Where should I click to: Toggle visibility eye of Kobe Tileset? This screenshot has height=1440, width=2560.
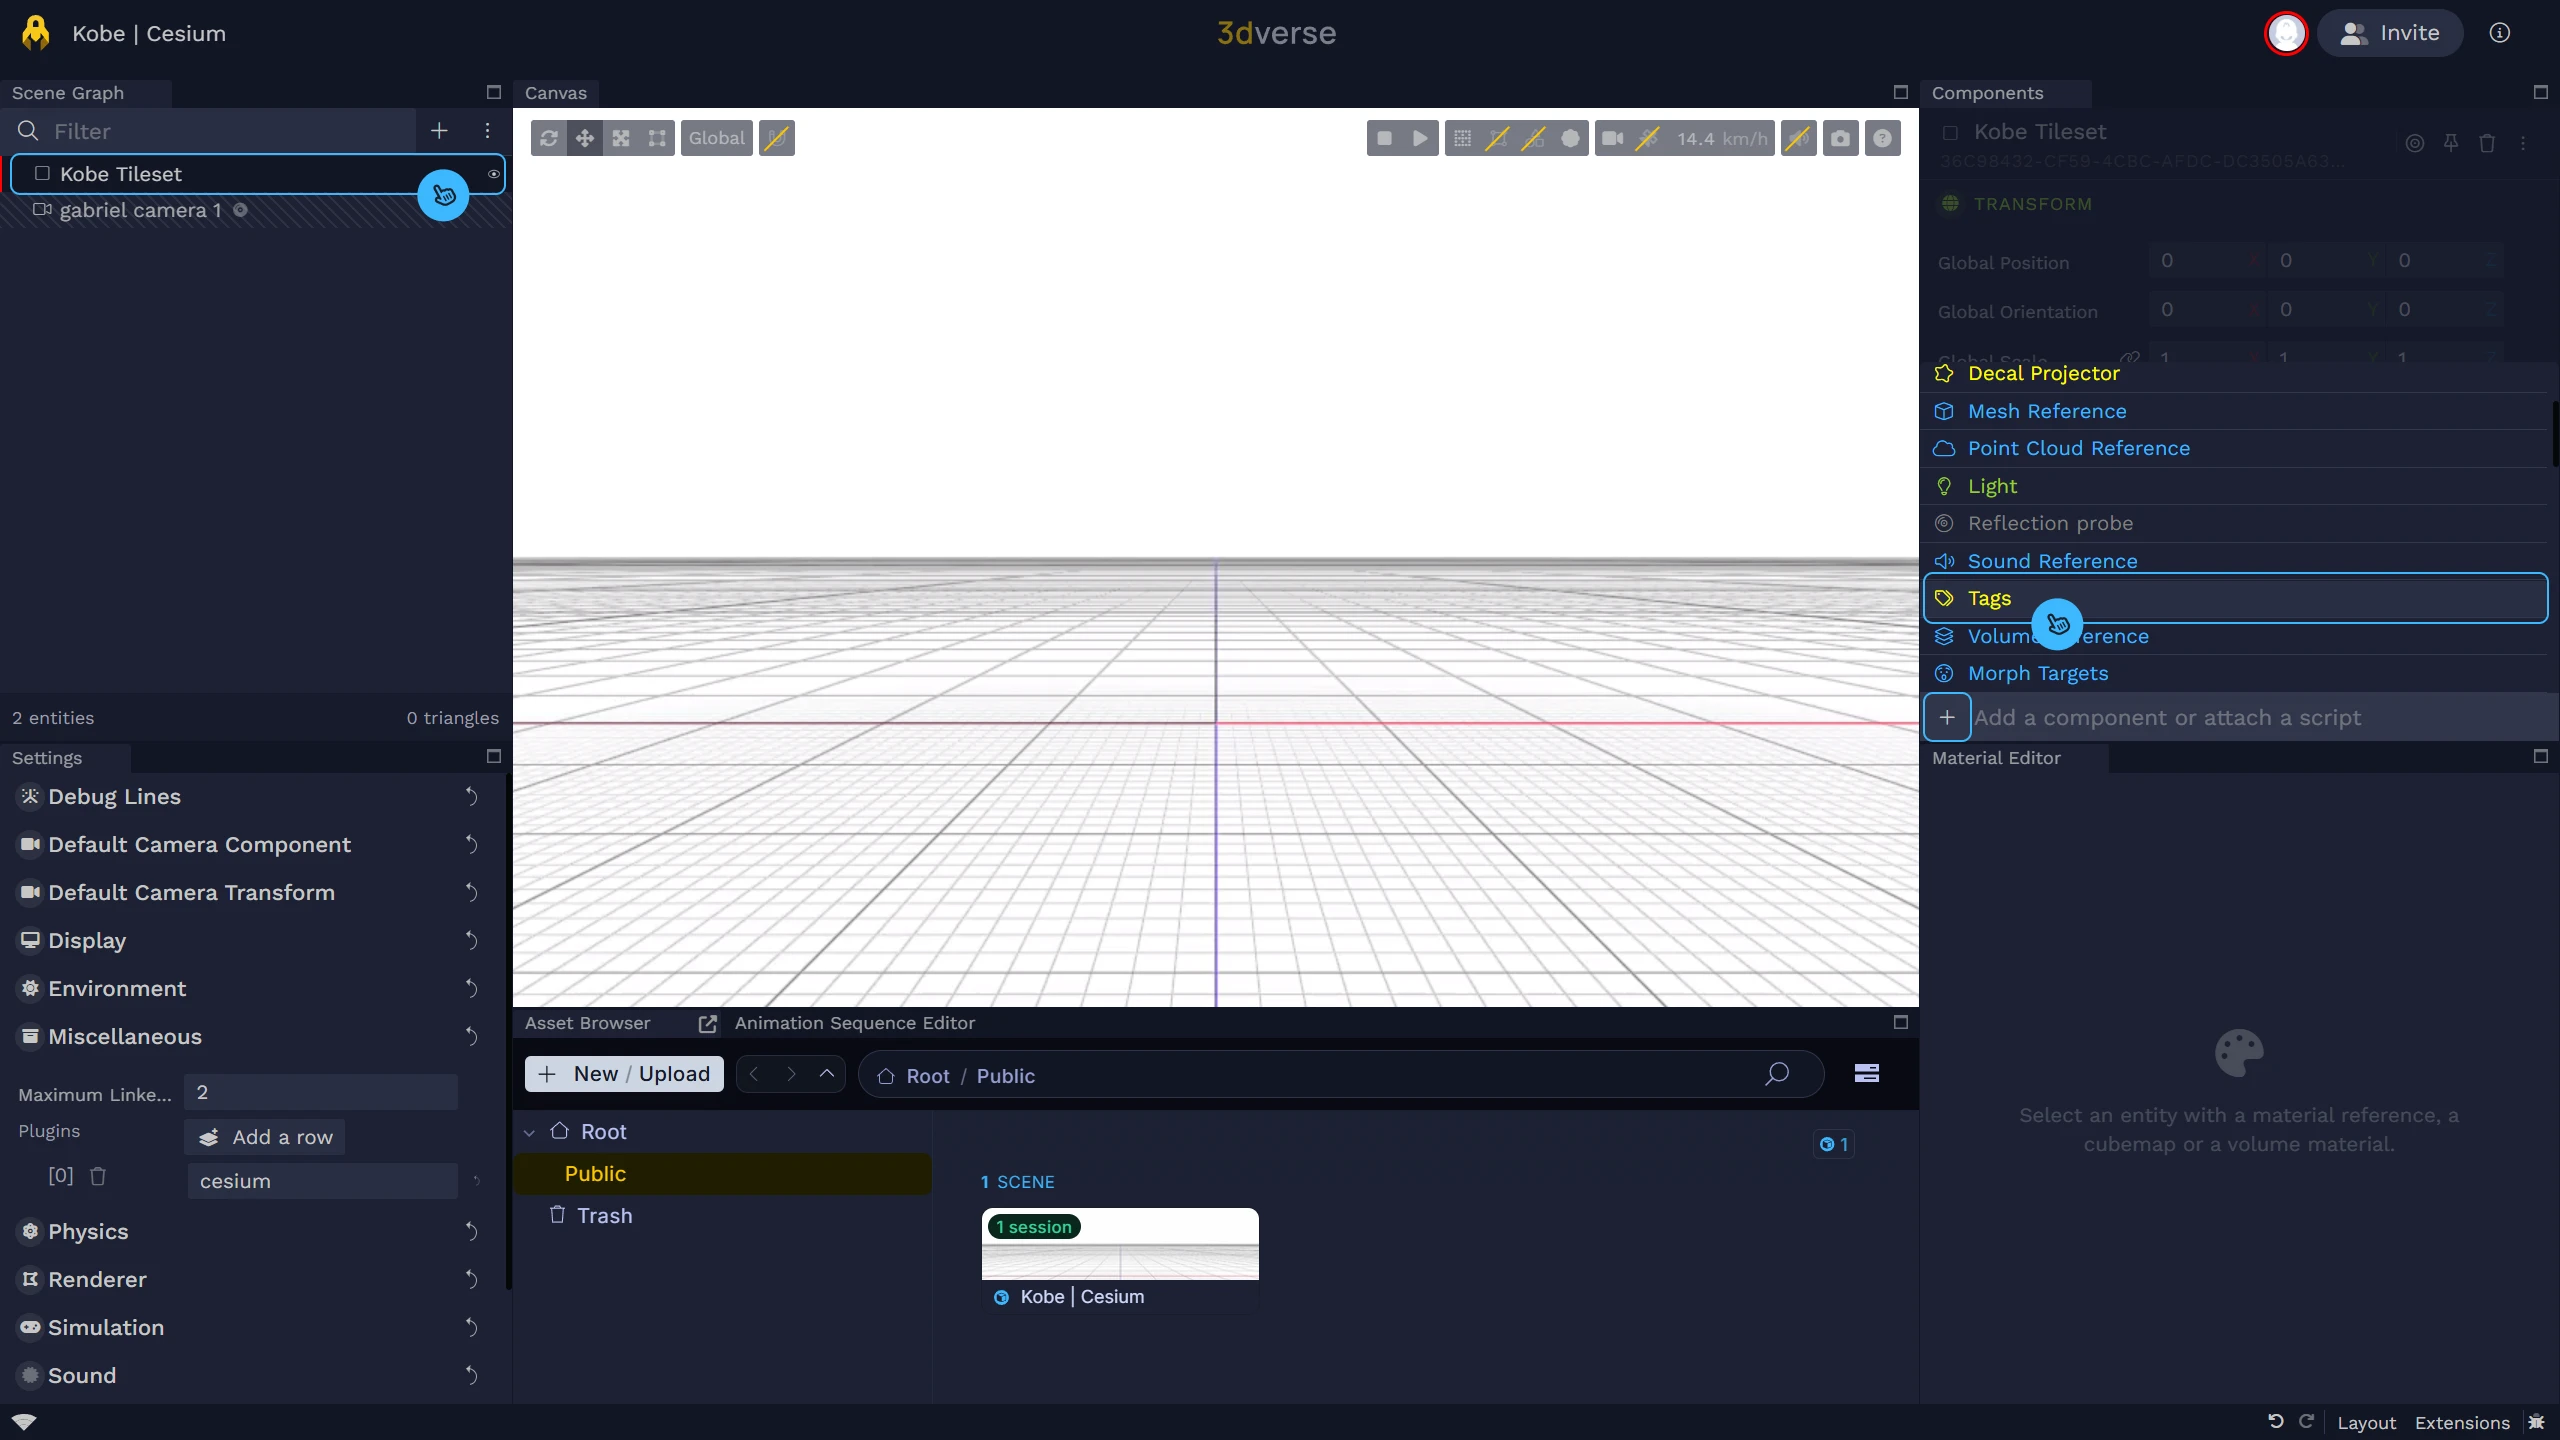494,174
